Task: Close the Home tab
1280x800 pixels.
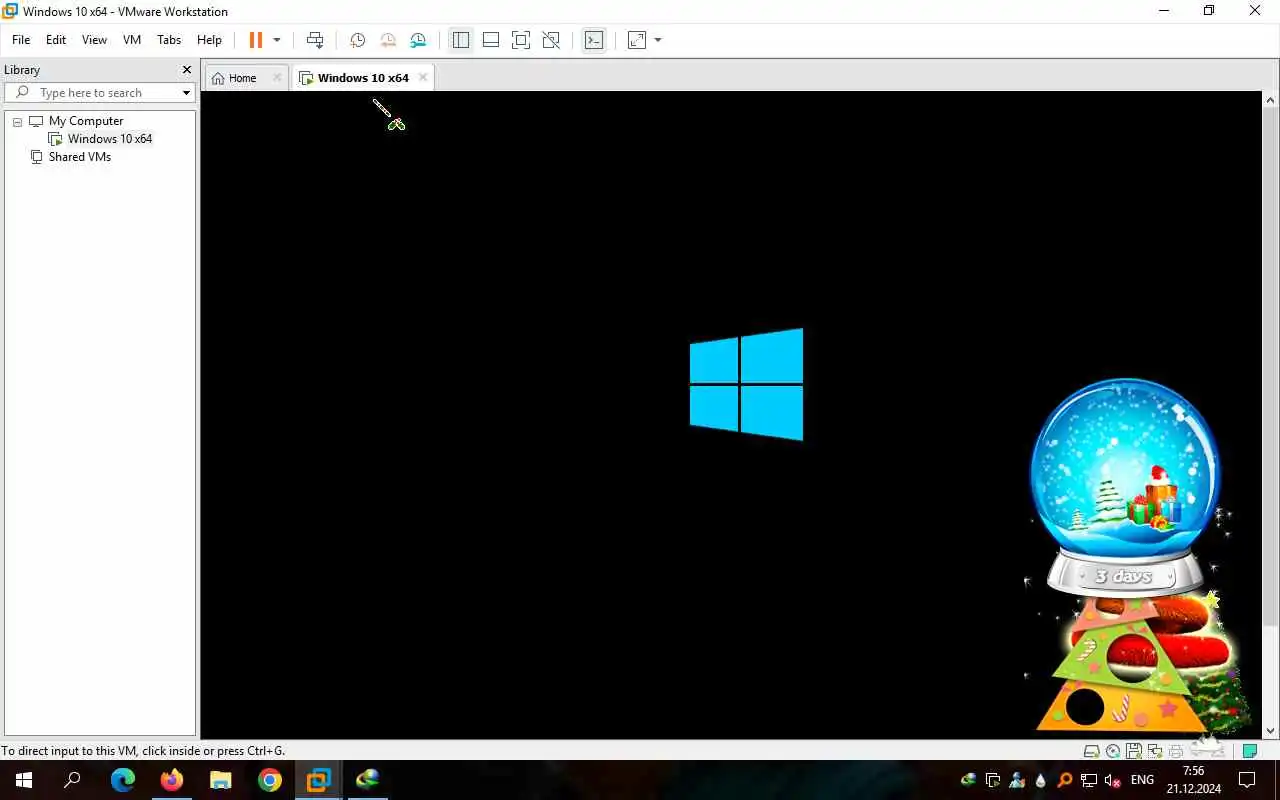Action: click(x=277, y=78)
